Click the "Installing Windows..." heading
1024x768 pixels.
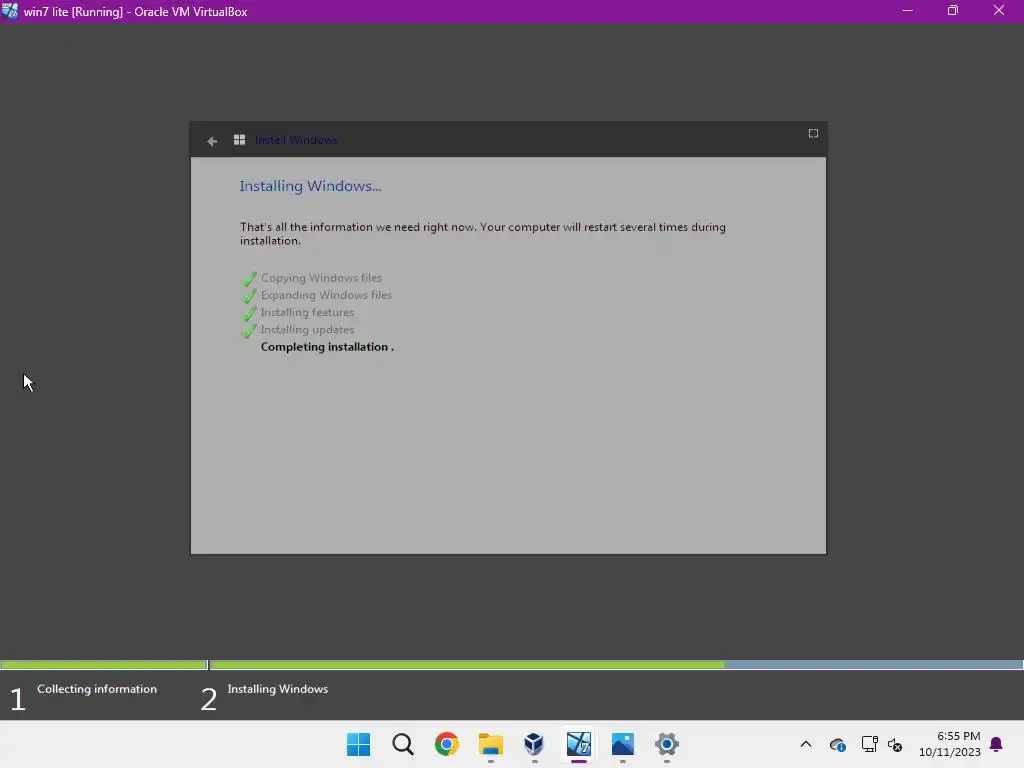310,186
